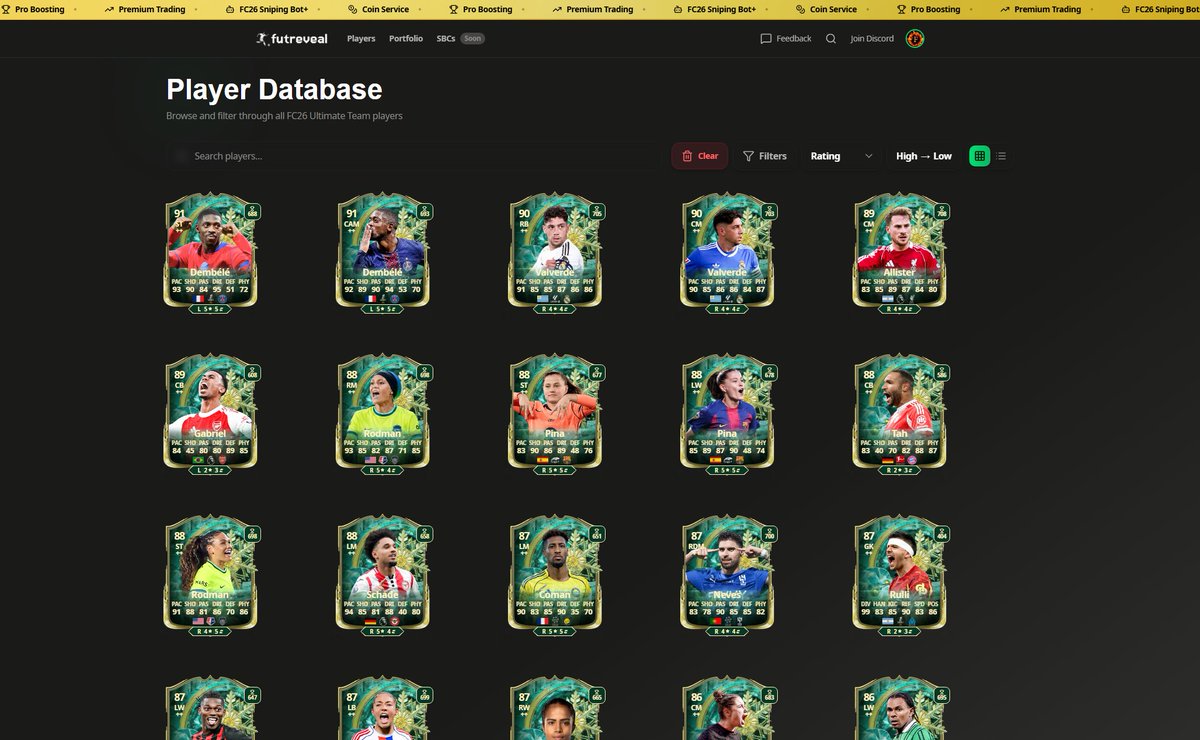Toggle the High → Low sort order
This screenshot has height=740, width=1200.
click(924, 156)
